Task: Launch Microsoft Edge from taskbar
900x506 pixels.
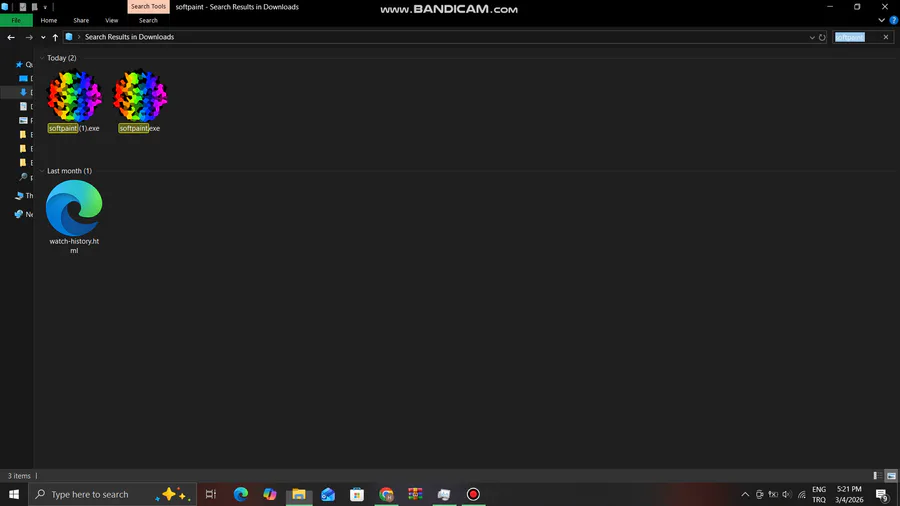Action: pyautogui.click(x=240, y=494)
